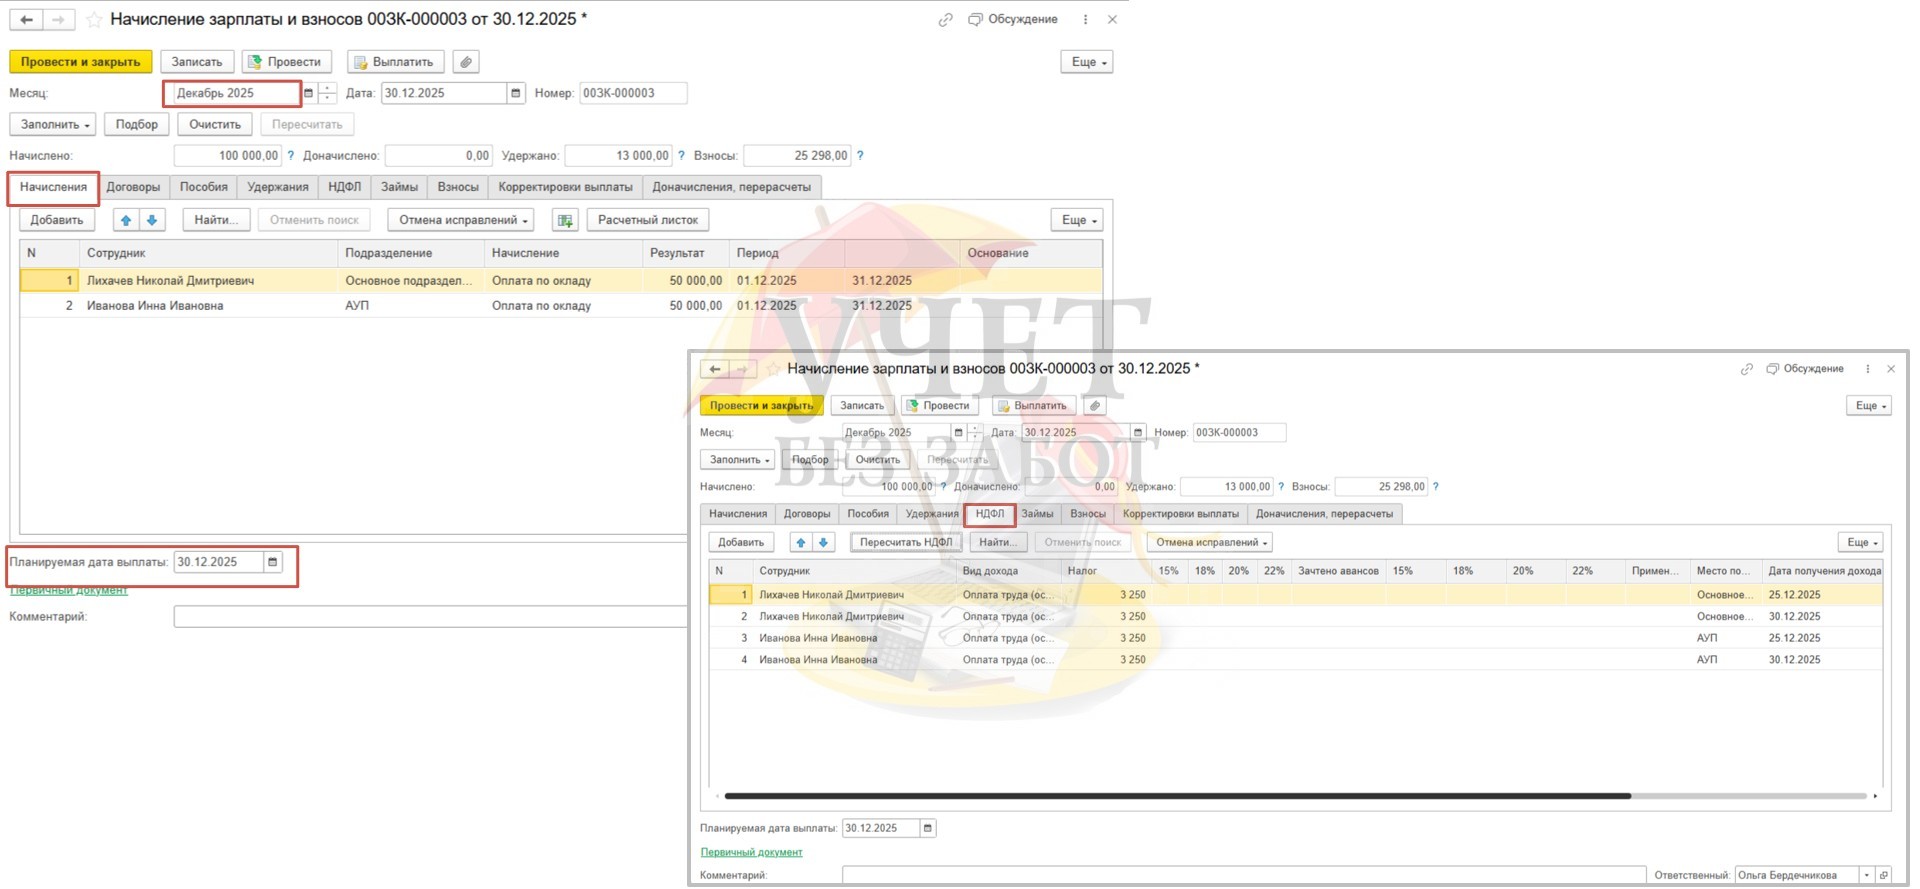Click the back arrow in the top-left window header
This screenshot has height=889, width=1920.
click(27, 19)
